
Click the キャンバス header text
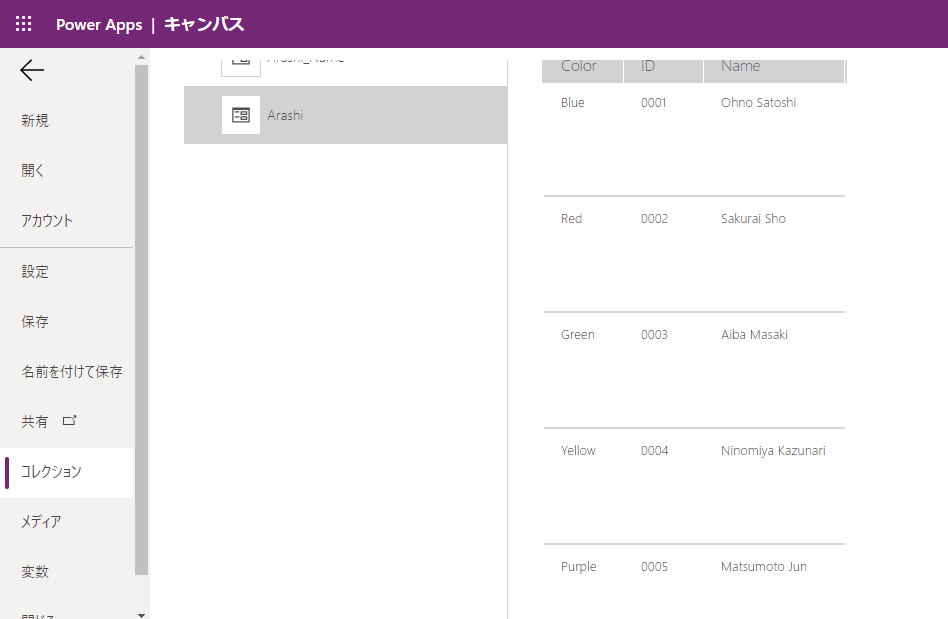(204, 24)
